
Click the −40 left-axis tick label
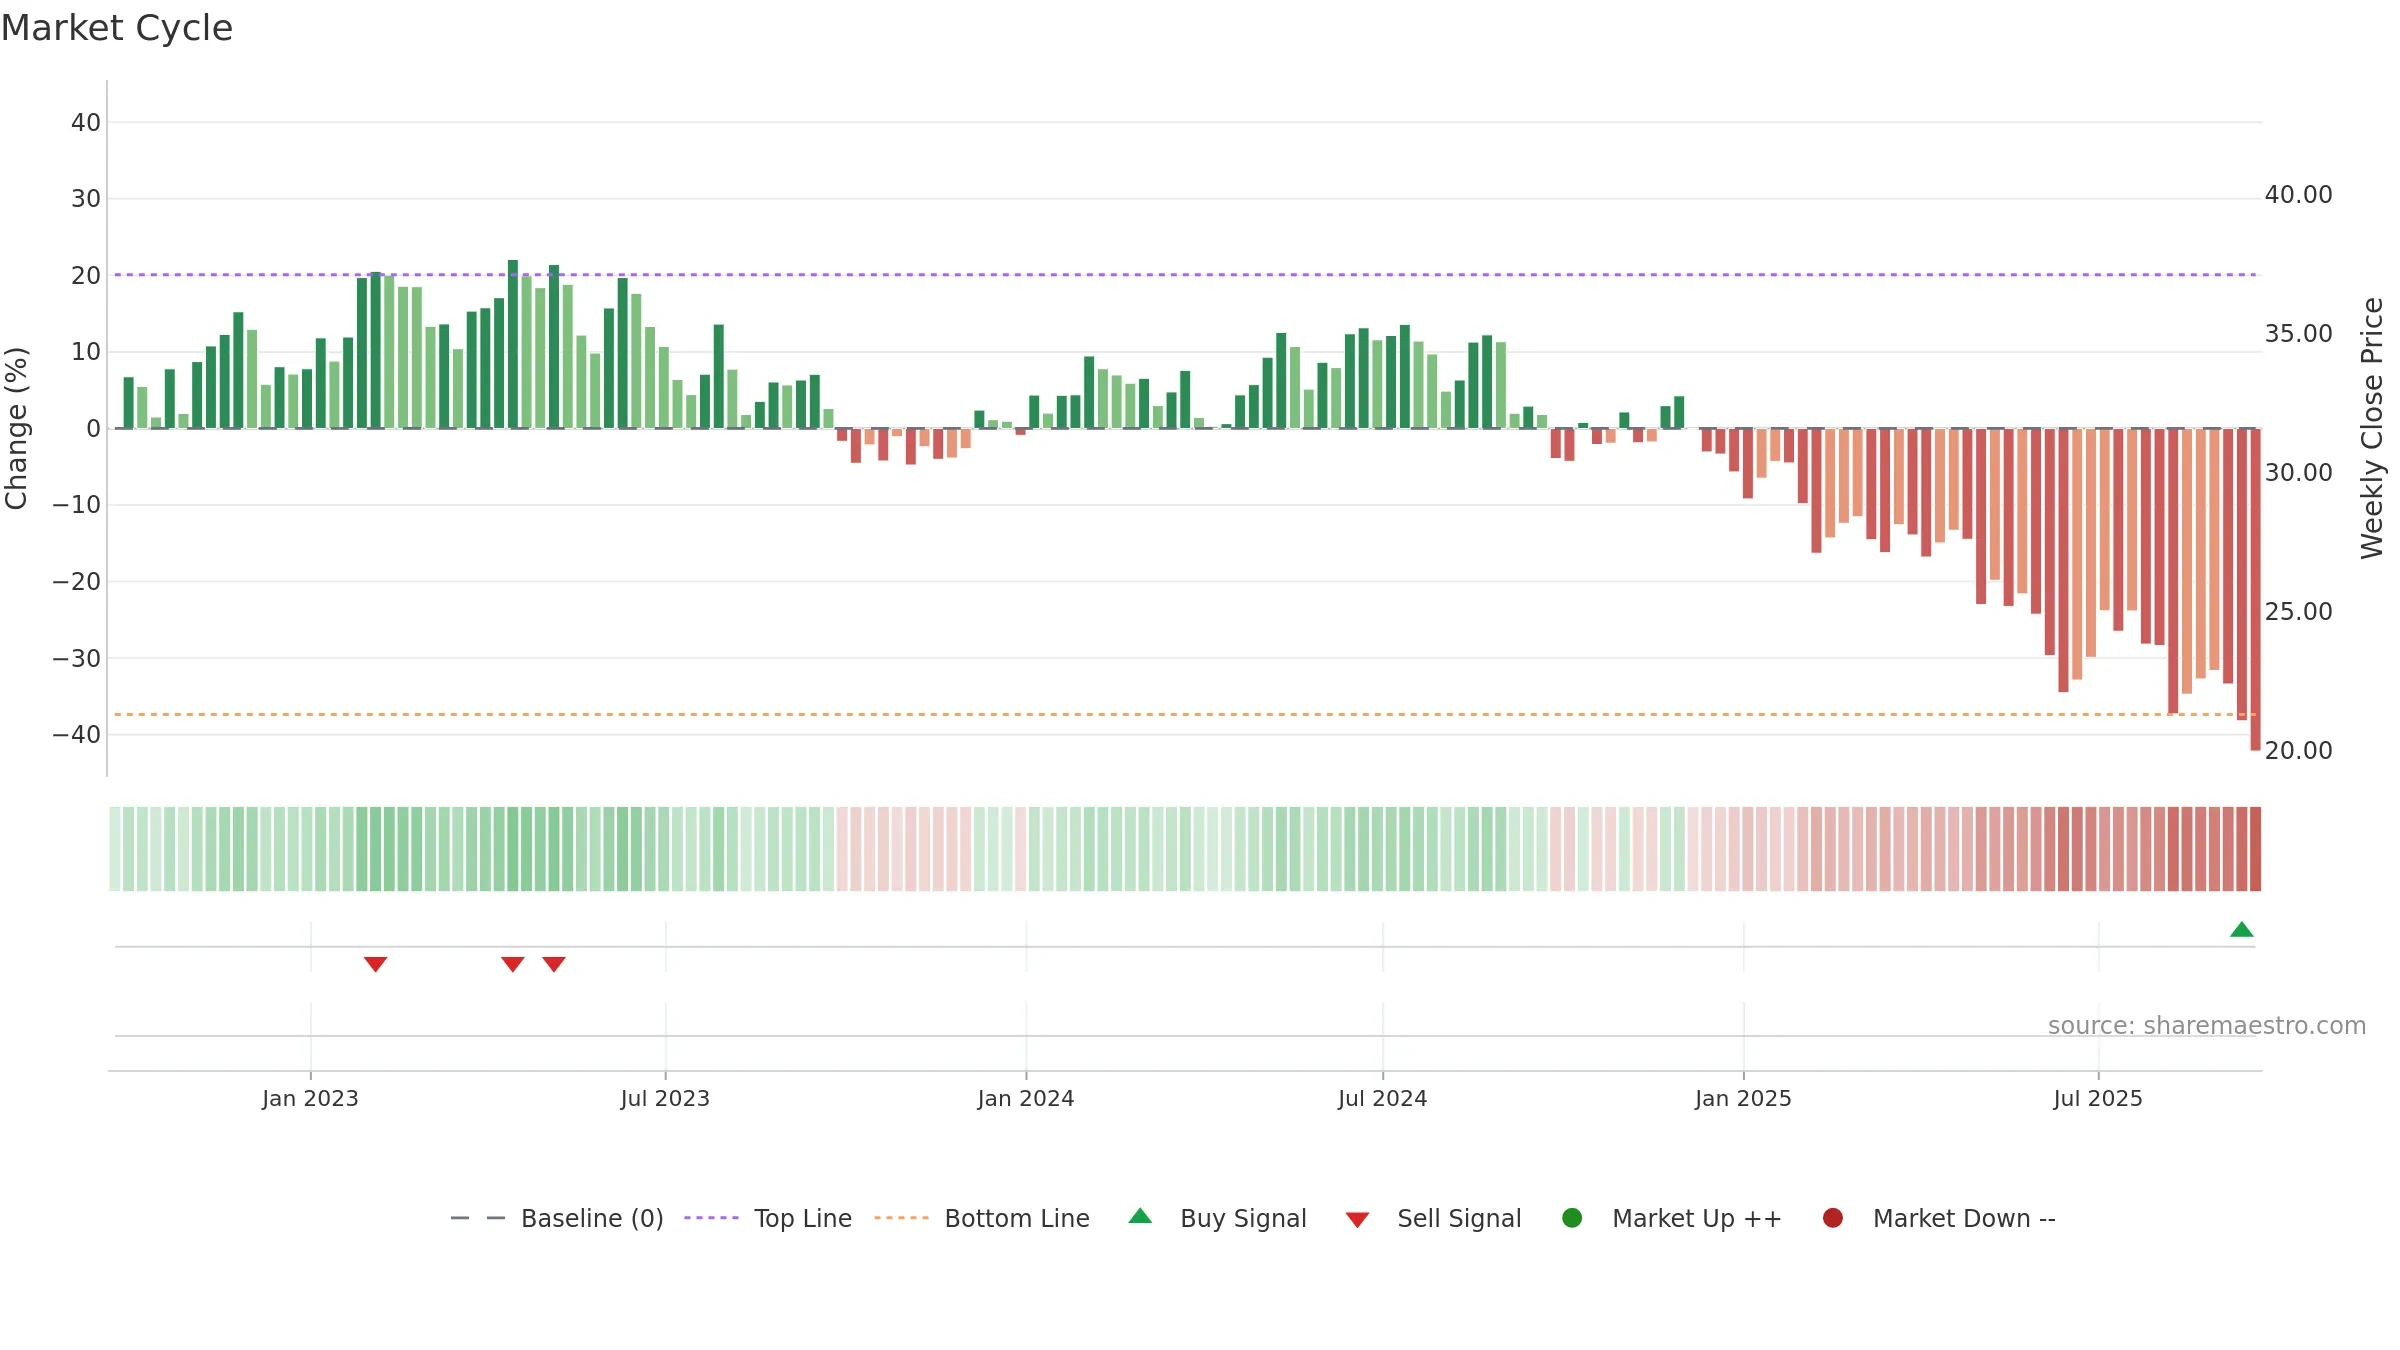pyautogui.click(x=77, y=735)
